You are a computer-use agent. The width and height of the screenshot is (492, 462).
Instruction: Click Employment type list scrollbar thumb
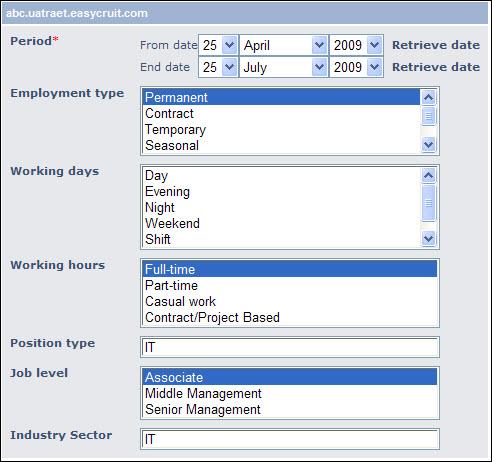(x=428, y=116)
